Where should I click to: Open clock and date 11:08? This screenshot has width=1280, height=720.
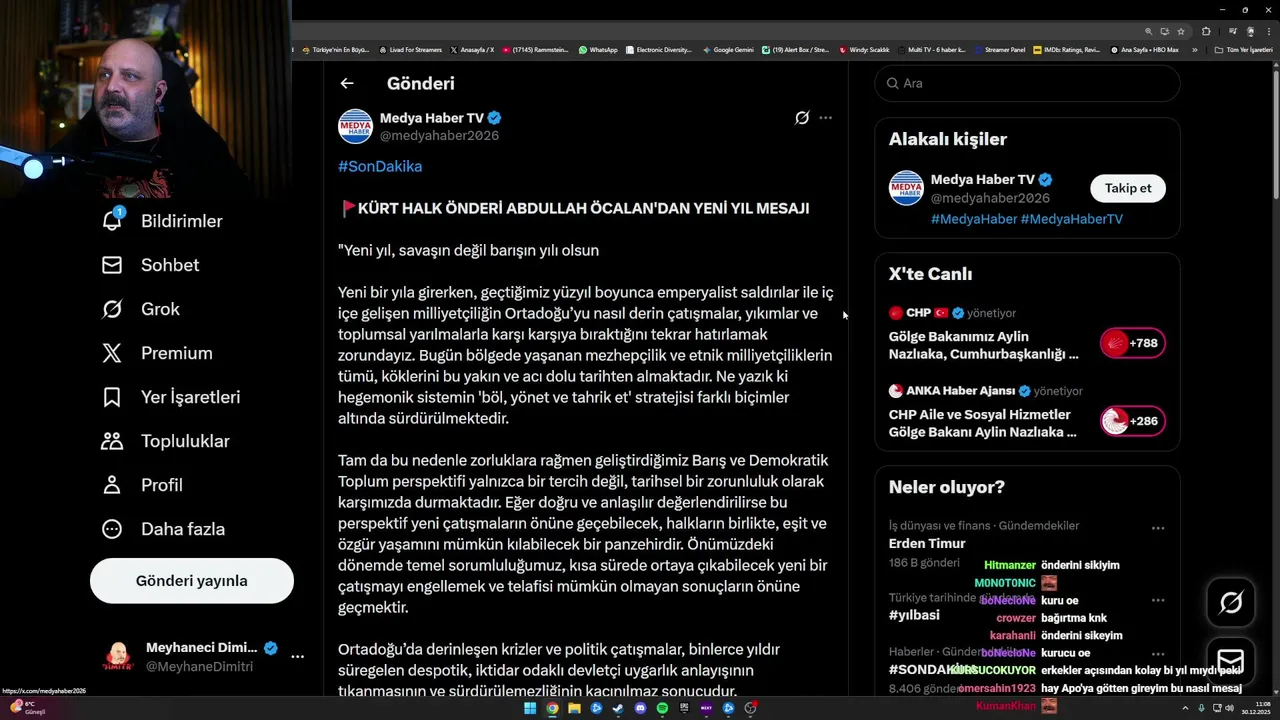(1256, 708)
